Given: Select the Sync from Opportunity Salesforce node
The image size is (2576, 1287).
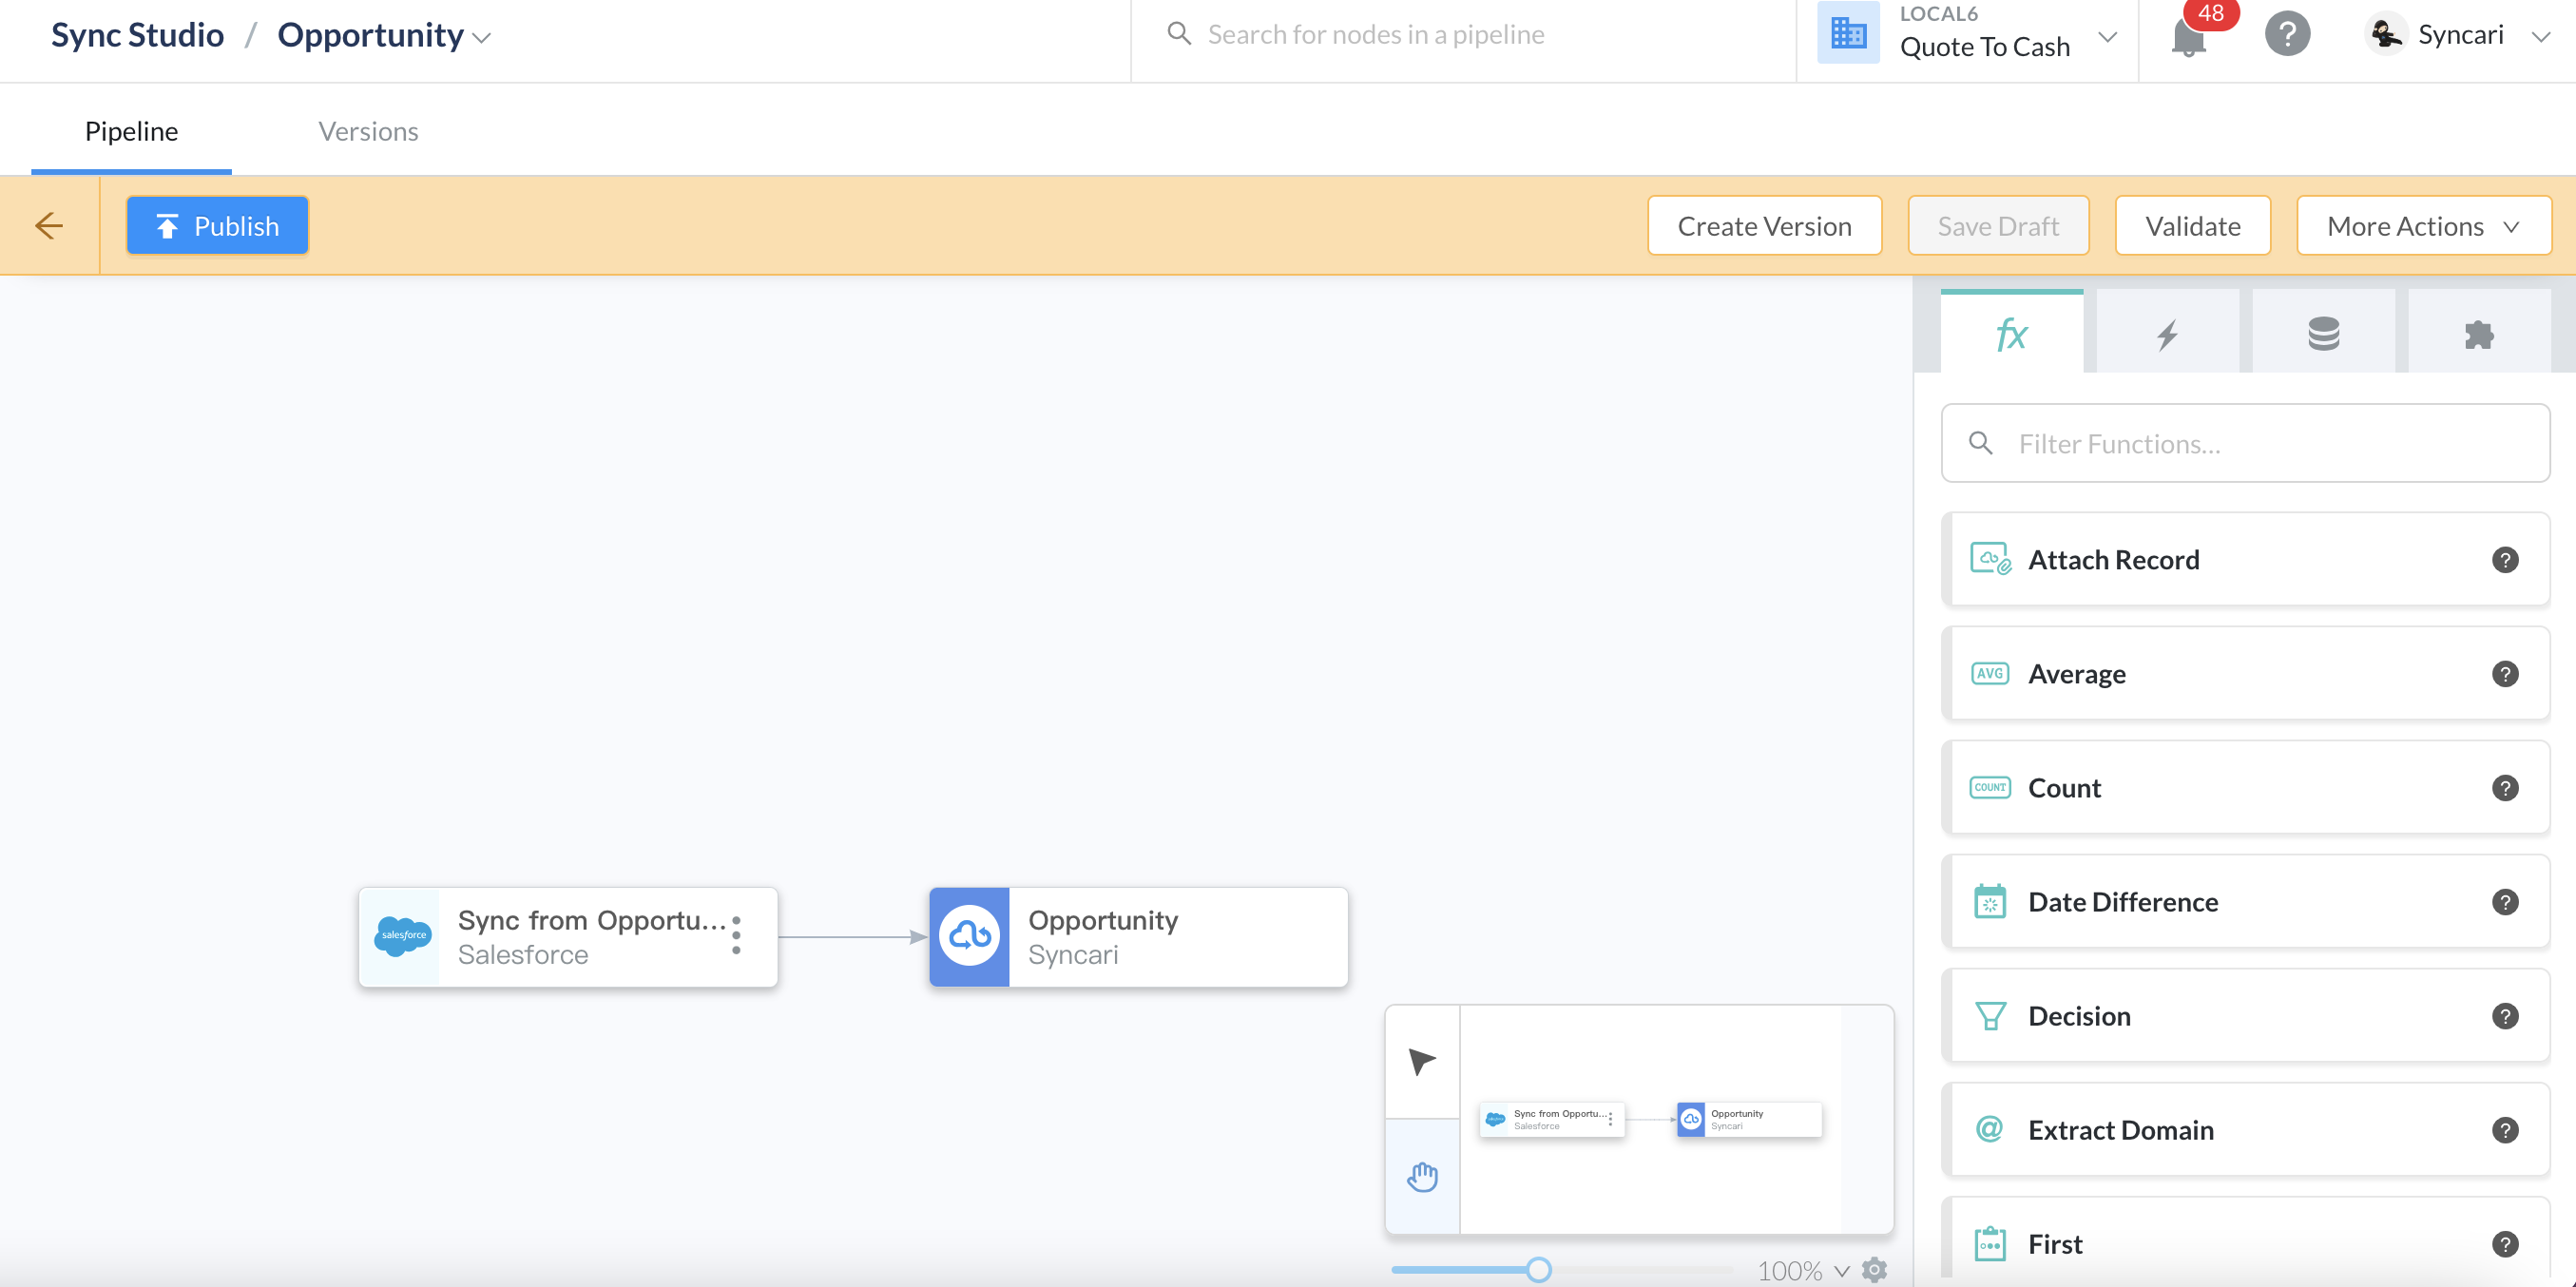Looking at the screenshot, I should tap(568, 937).
